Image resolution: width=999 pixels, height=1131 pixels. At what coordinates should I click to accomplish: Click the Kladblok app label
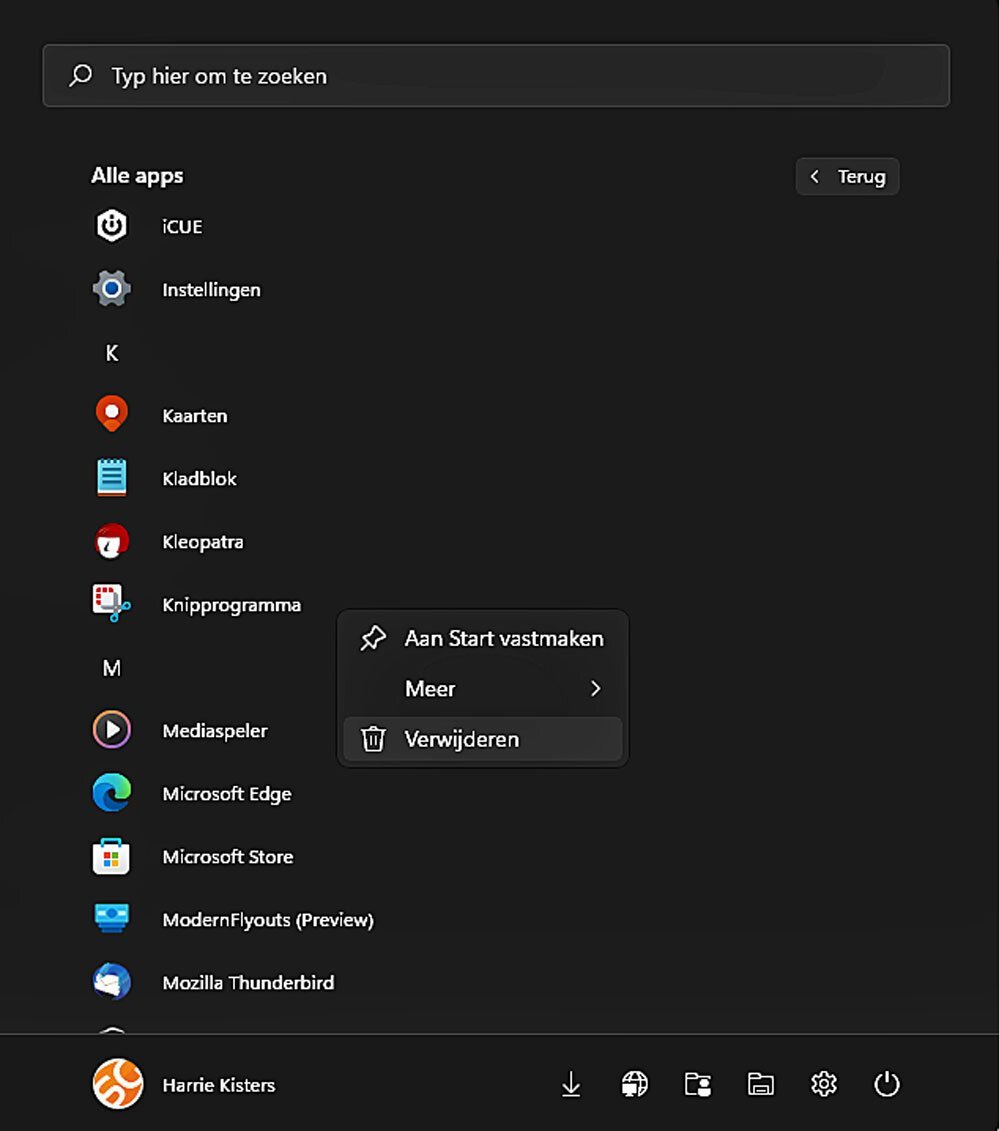coord(199,478)
